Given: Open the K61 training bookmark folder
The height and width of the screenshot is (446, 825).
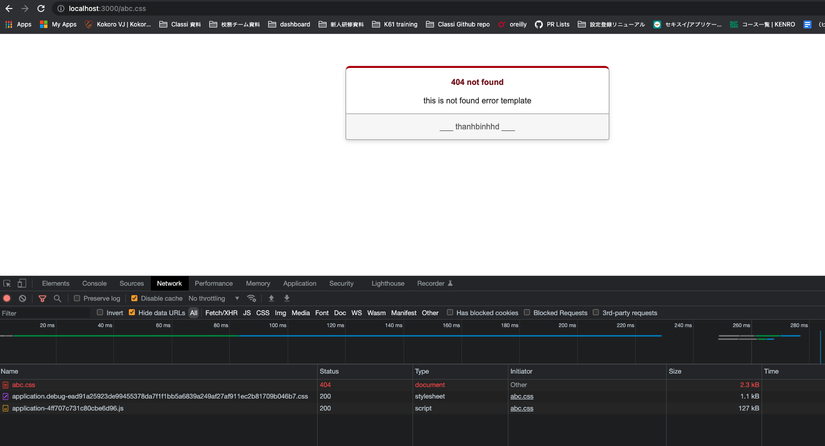Looking at the screenshot, I should [x=395, y=24].
